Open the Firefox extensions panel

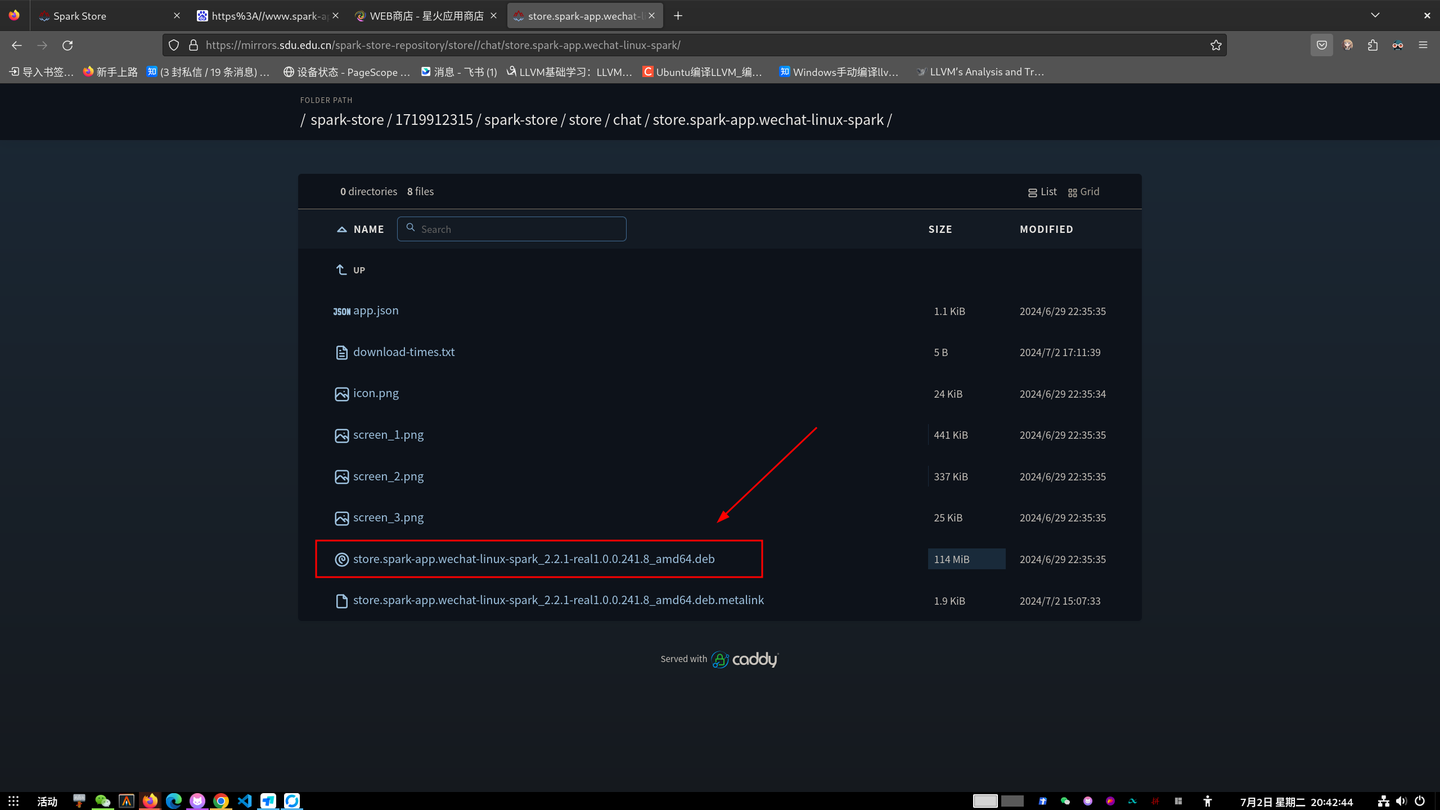pos(1373,45)
